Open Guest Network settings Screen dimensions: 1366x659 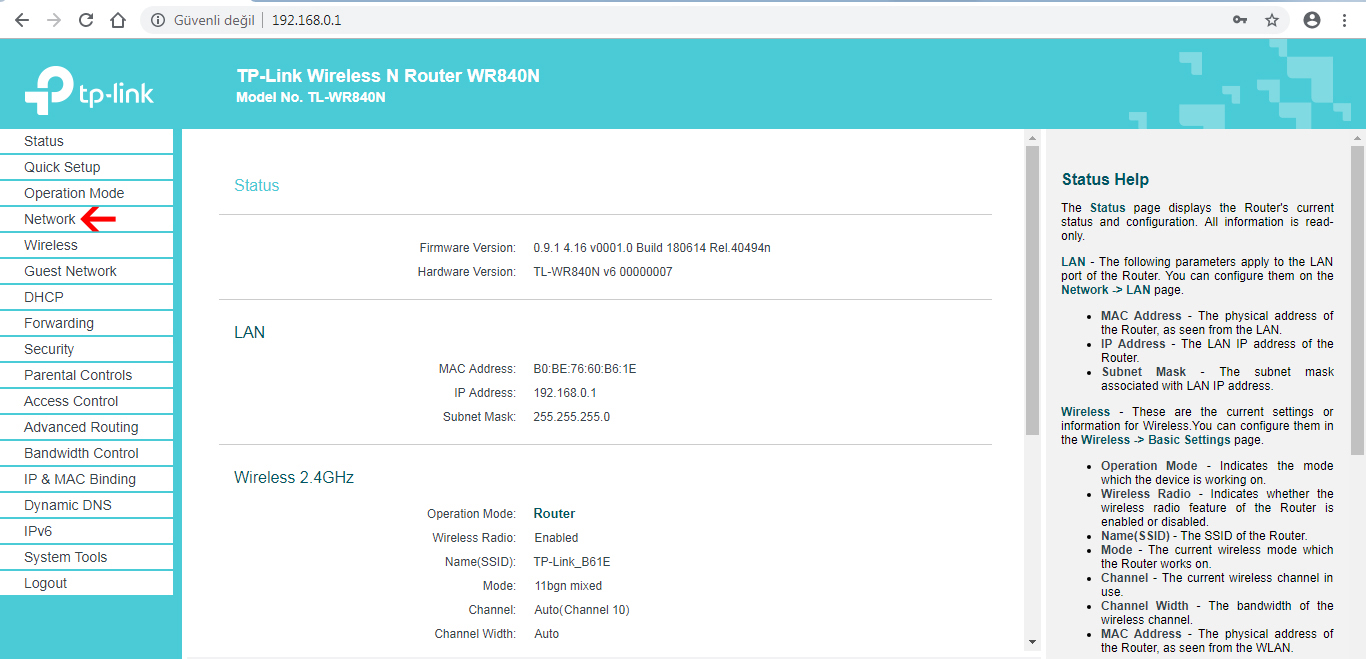(x=87, y=271)
